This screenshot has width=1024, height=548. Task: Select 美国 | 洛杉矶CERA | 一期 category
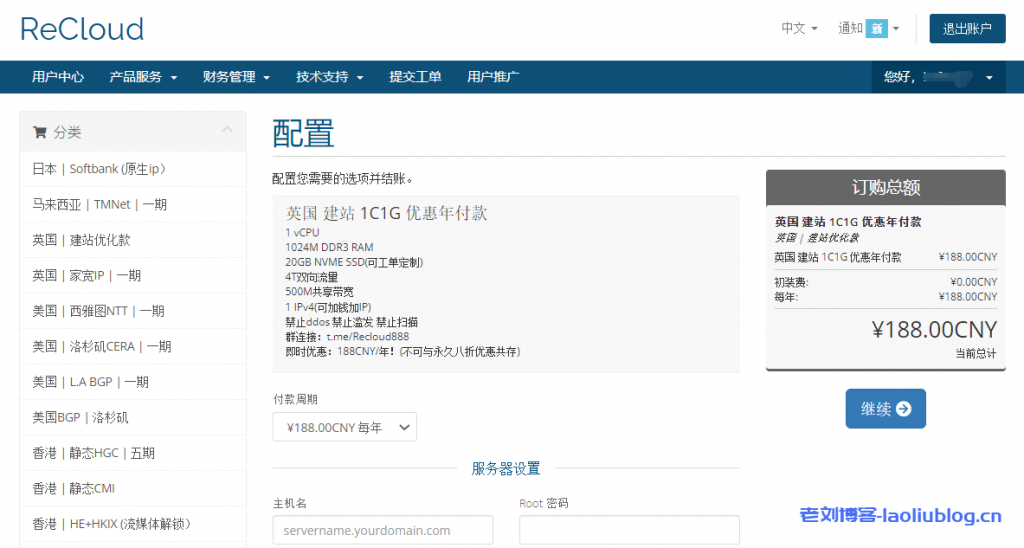133,346
